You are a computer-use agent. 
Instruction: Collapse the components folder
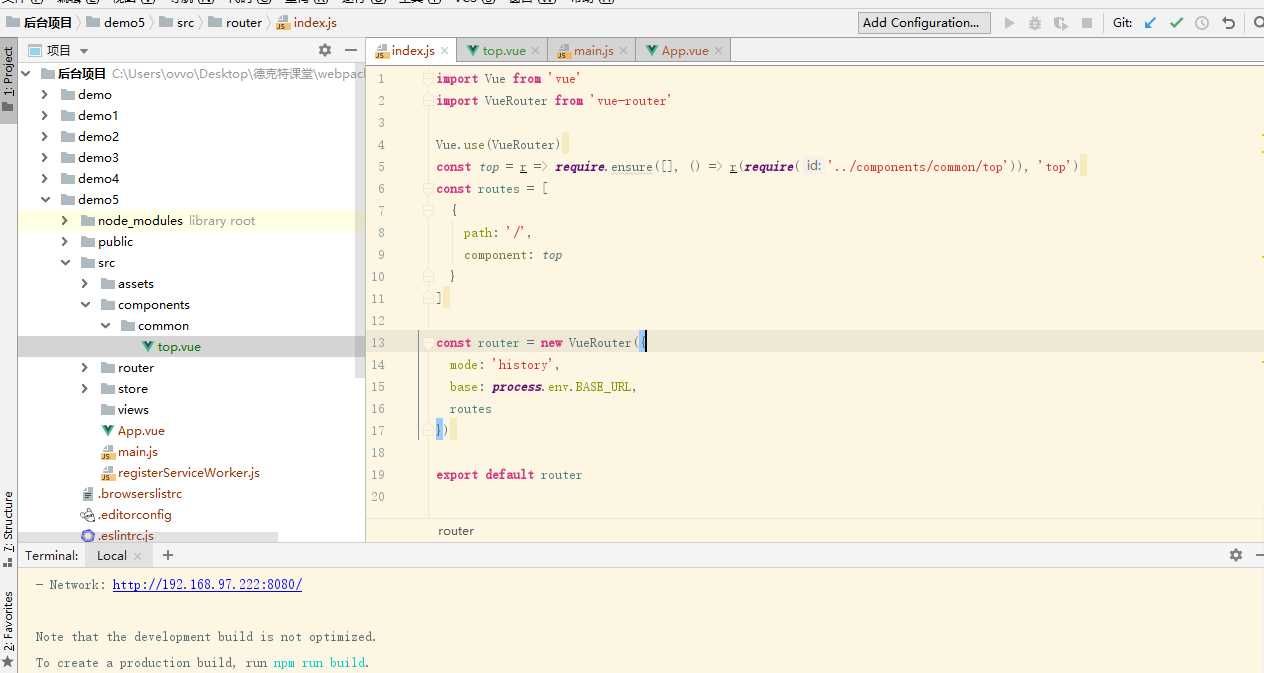pos(85,305)
